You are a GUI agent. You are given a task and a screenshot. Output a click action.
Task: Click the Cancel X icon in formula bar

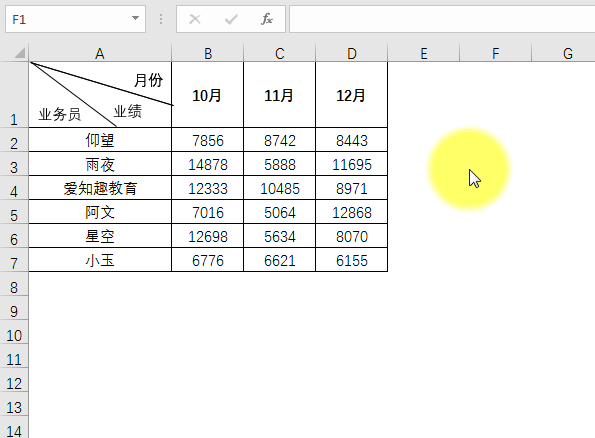point(195,19)
